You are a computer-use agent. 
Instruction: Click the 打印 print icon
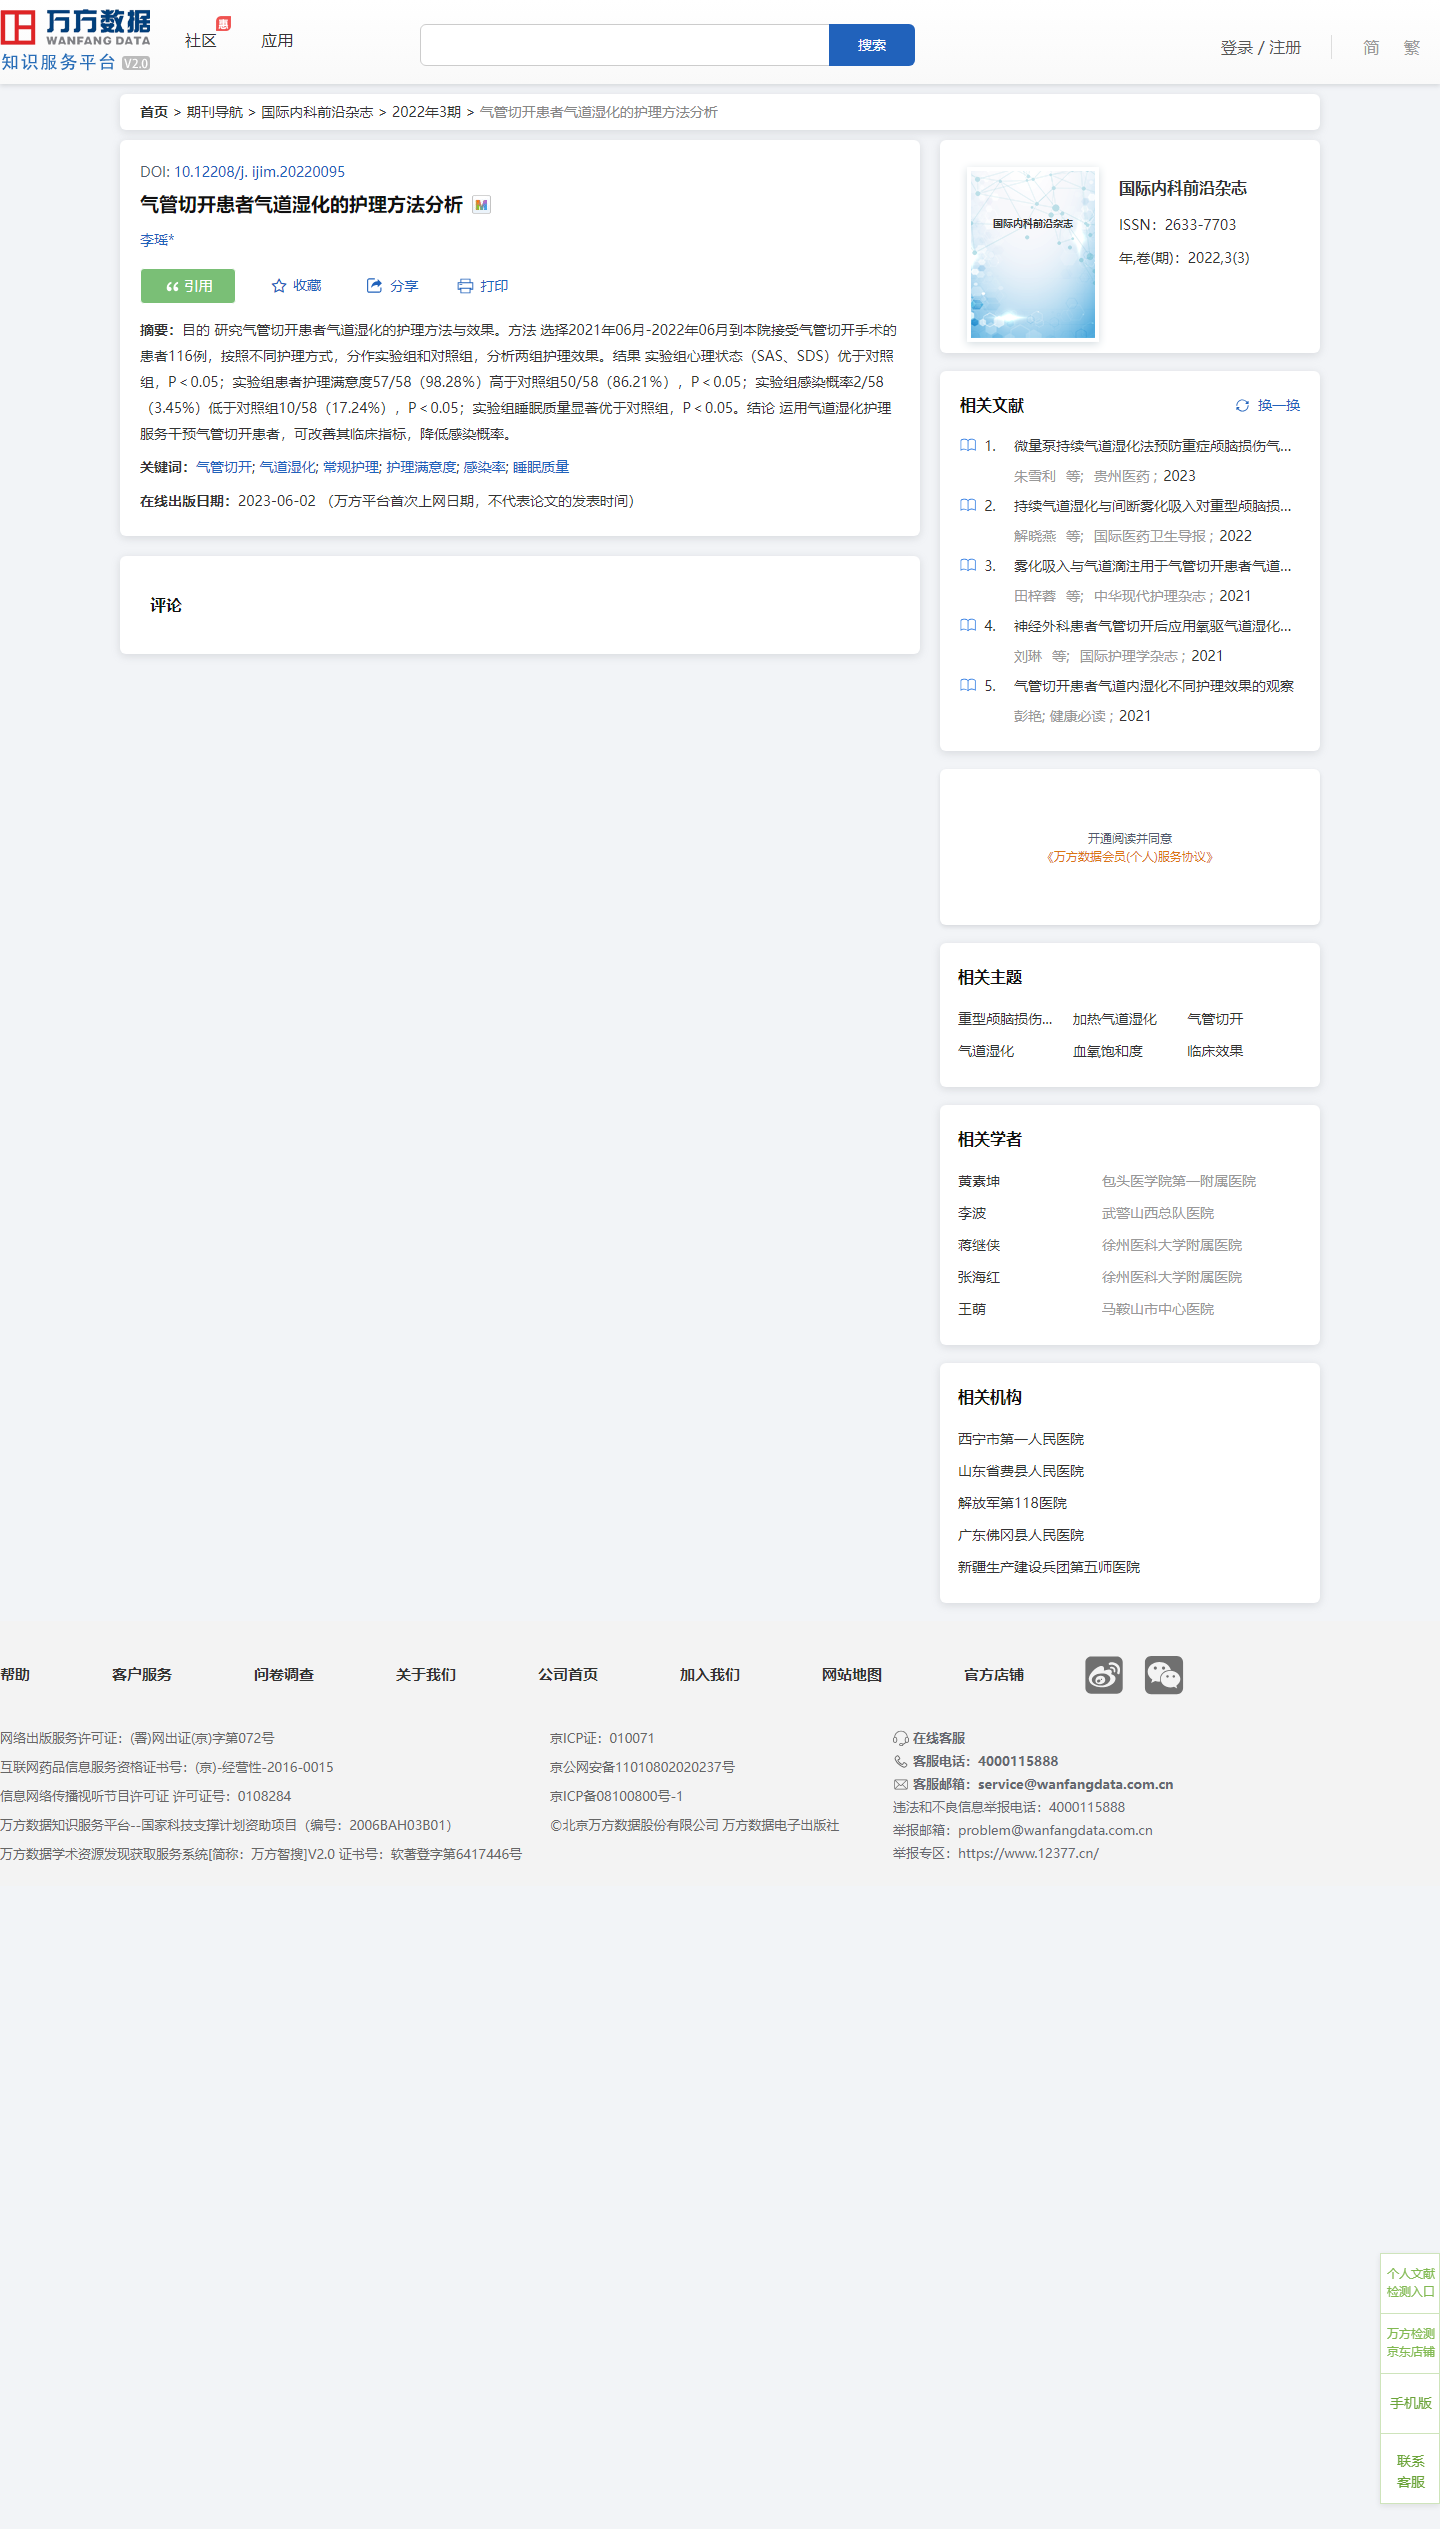coord(483,286)
